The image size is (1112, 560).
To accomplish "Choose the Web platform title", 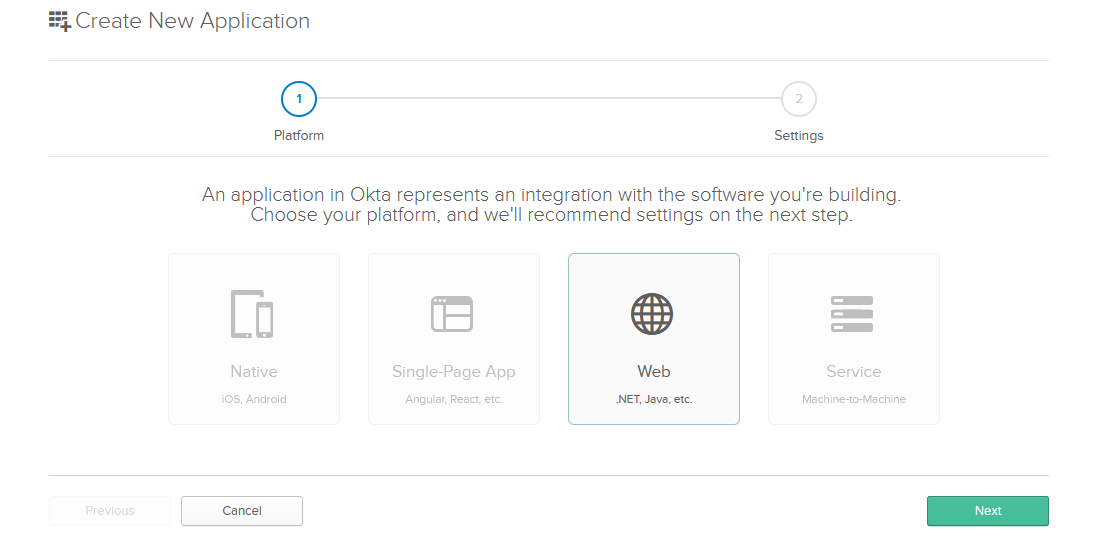I will tap(654, 371).
